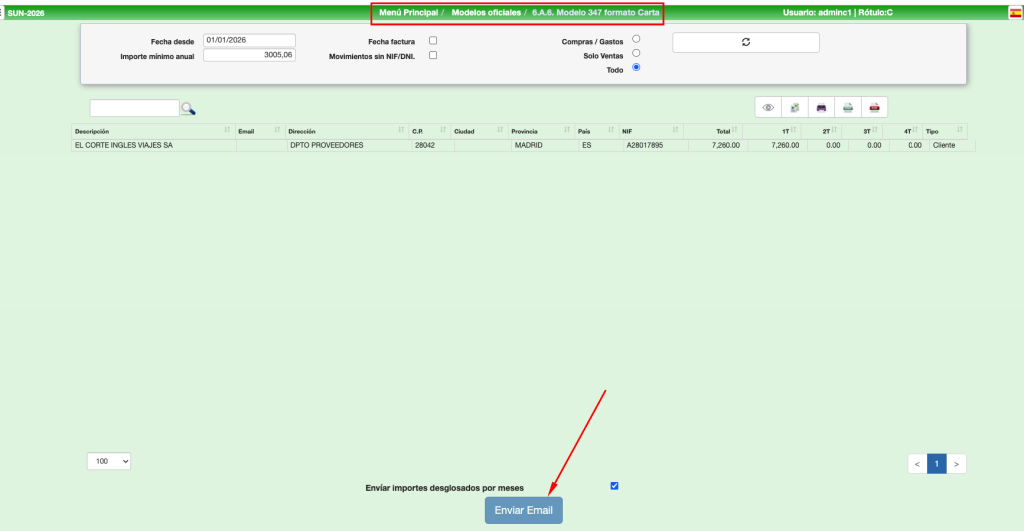Choose the Solo Ventas radio option
The width and height of the screenshot is (1024, 531).
point(636,53)
